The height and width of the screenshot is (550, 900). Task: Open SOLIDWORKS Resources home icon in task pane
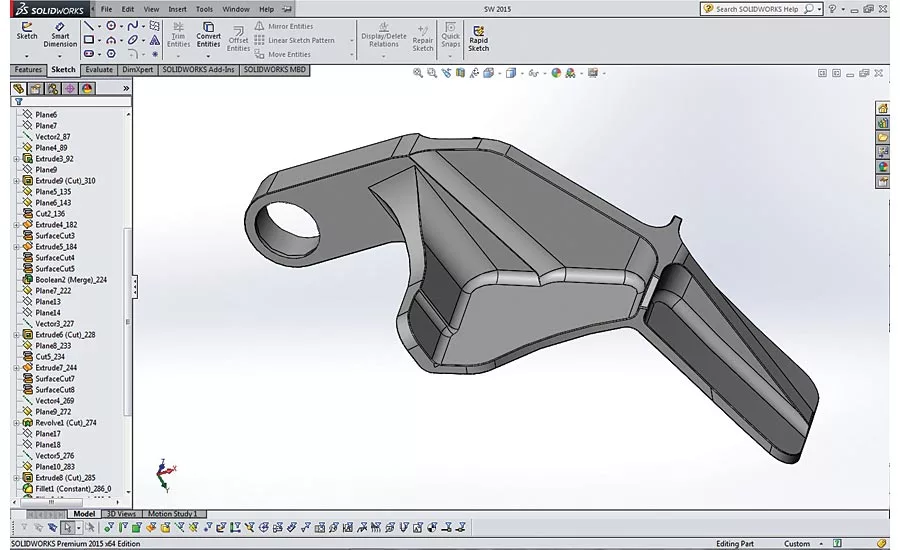882,107
